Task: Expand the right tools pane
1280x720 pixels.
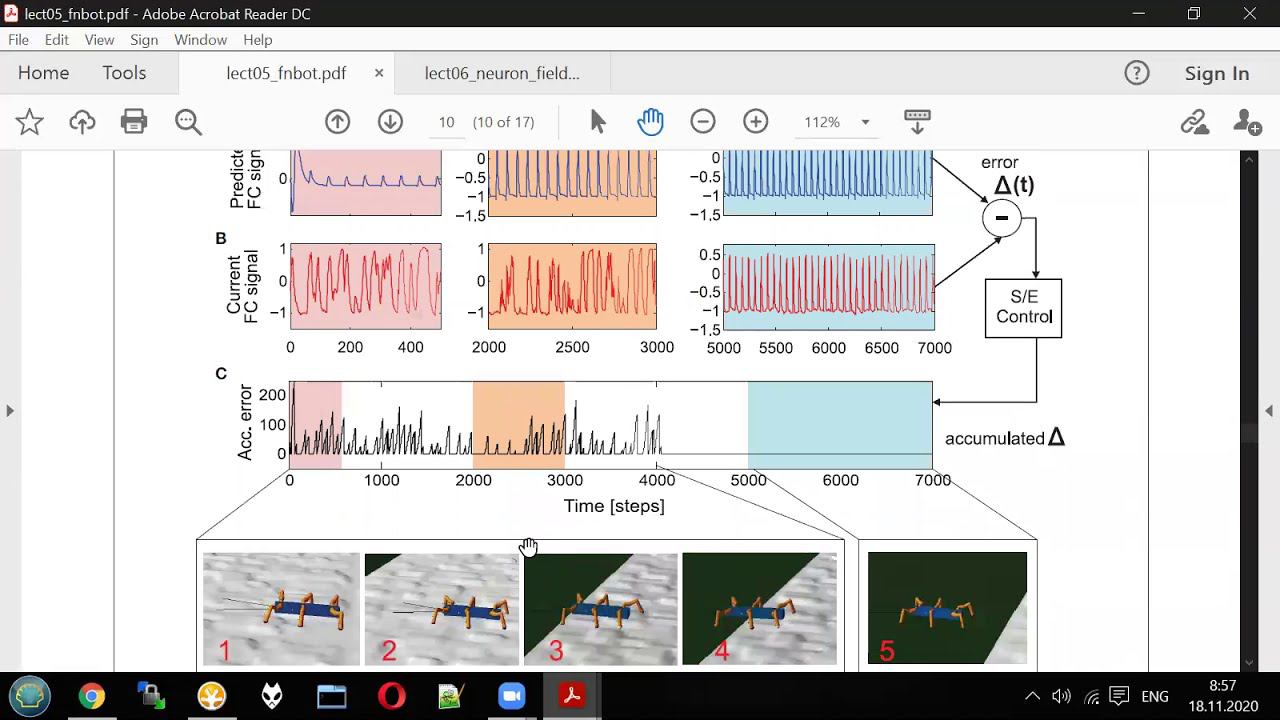Action: coord(1269,410)
